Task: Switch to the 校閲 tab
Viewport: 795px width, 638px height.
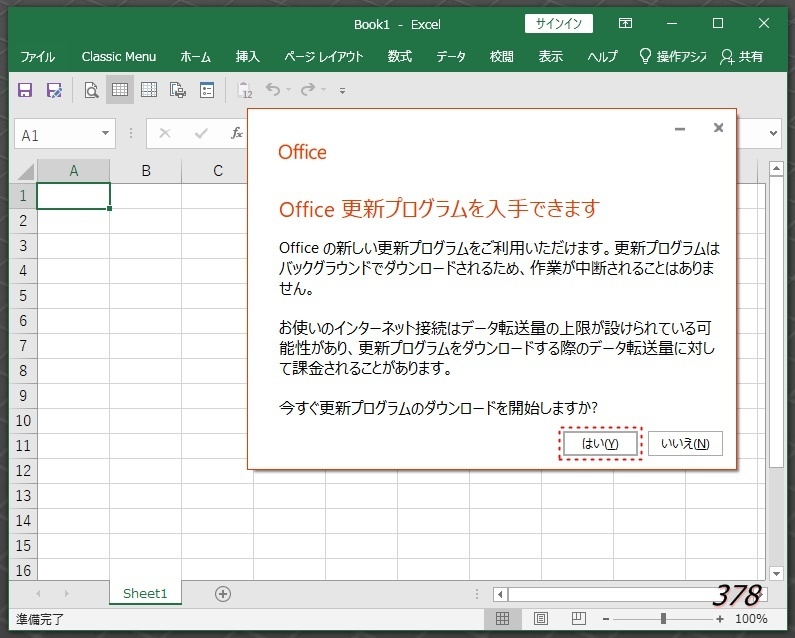Action: coord(501,56)
